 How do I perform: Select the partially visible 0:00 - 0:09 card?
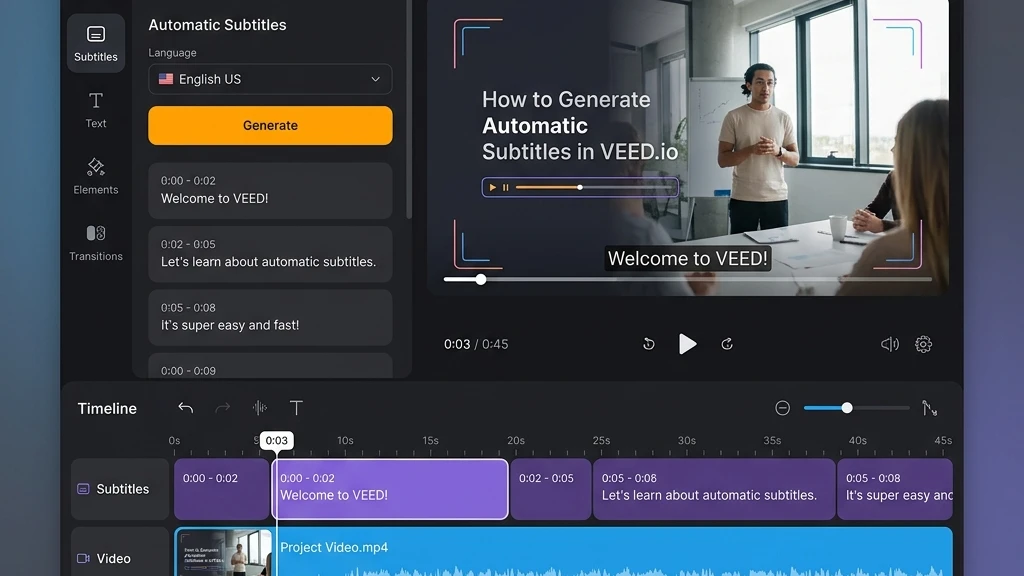point(270,366)
